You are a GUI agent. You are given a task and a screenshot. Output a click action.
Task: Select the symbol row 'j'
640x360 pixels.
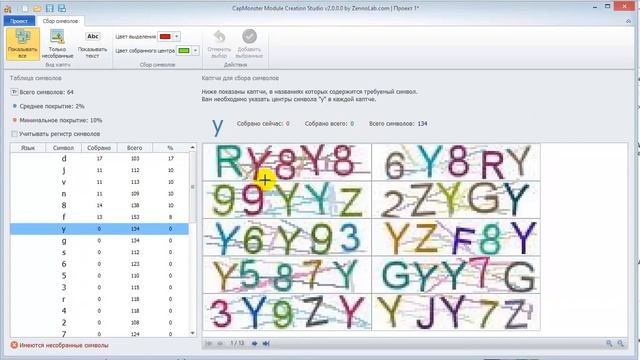pyautogui.click(x=99, y=170)
